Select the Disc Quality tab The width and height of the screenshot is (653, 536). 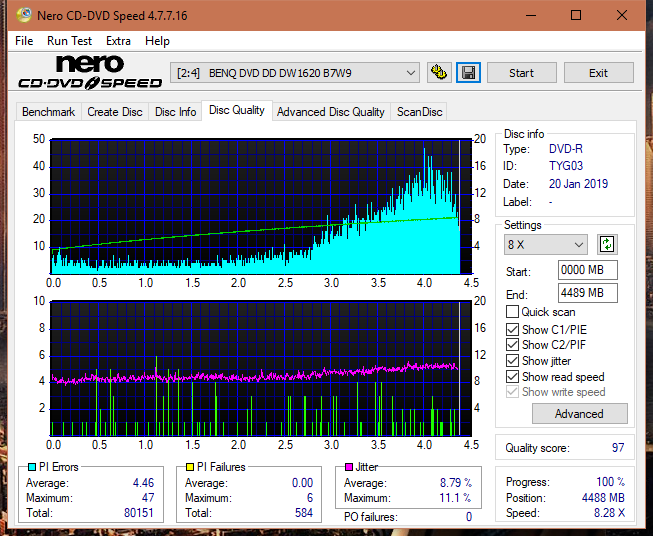pyautogui.click(x=237, y=110)
